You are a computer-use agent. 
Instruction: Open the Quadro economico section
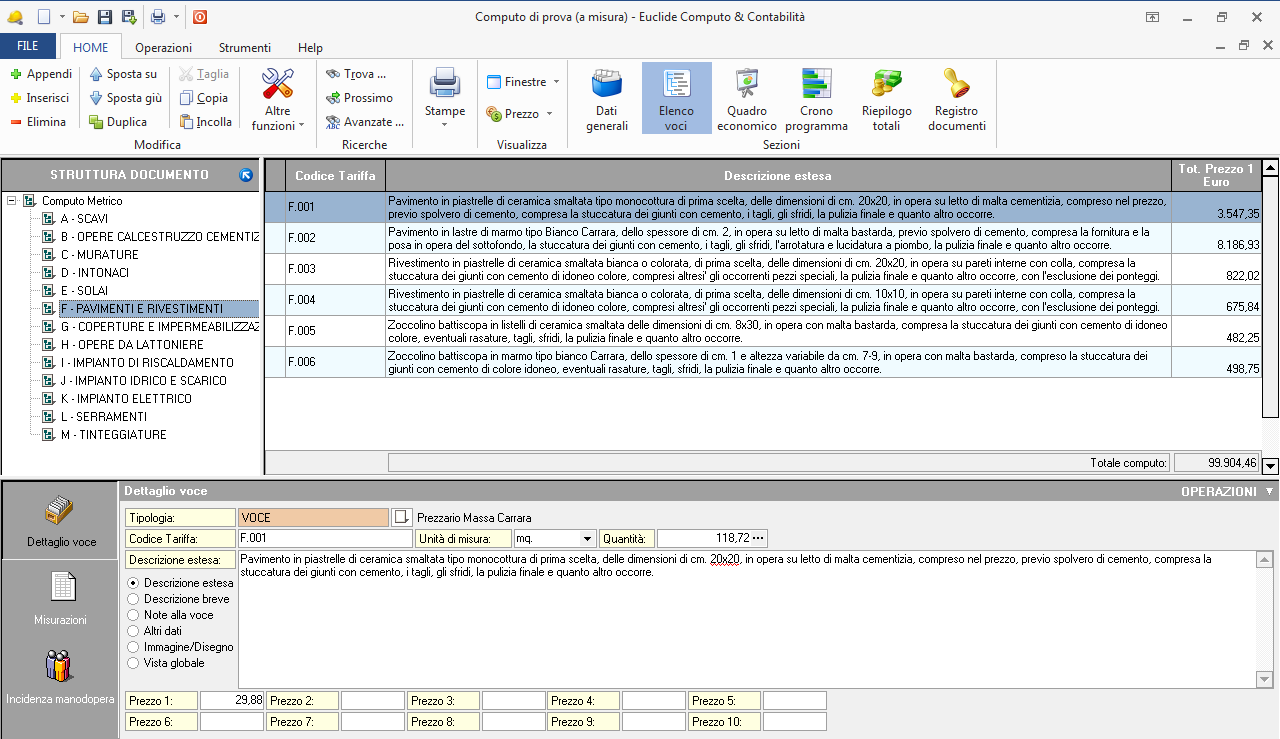click(747, 99)
